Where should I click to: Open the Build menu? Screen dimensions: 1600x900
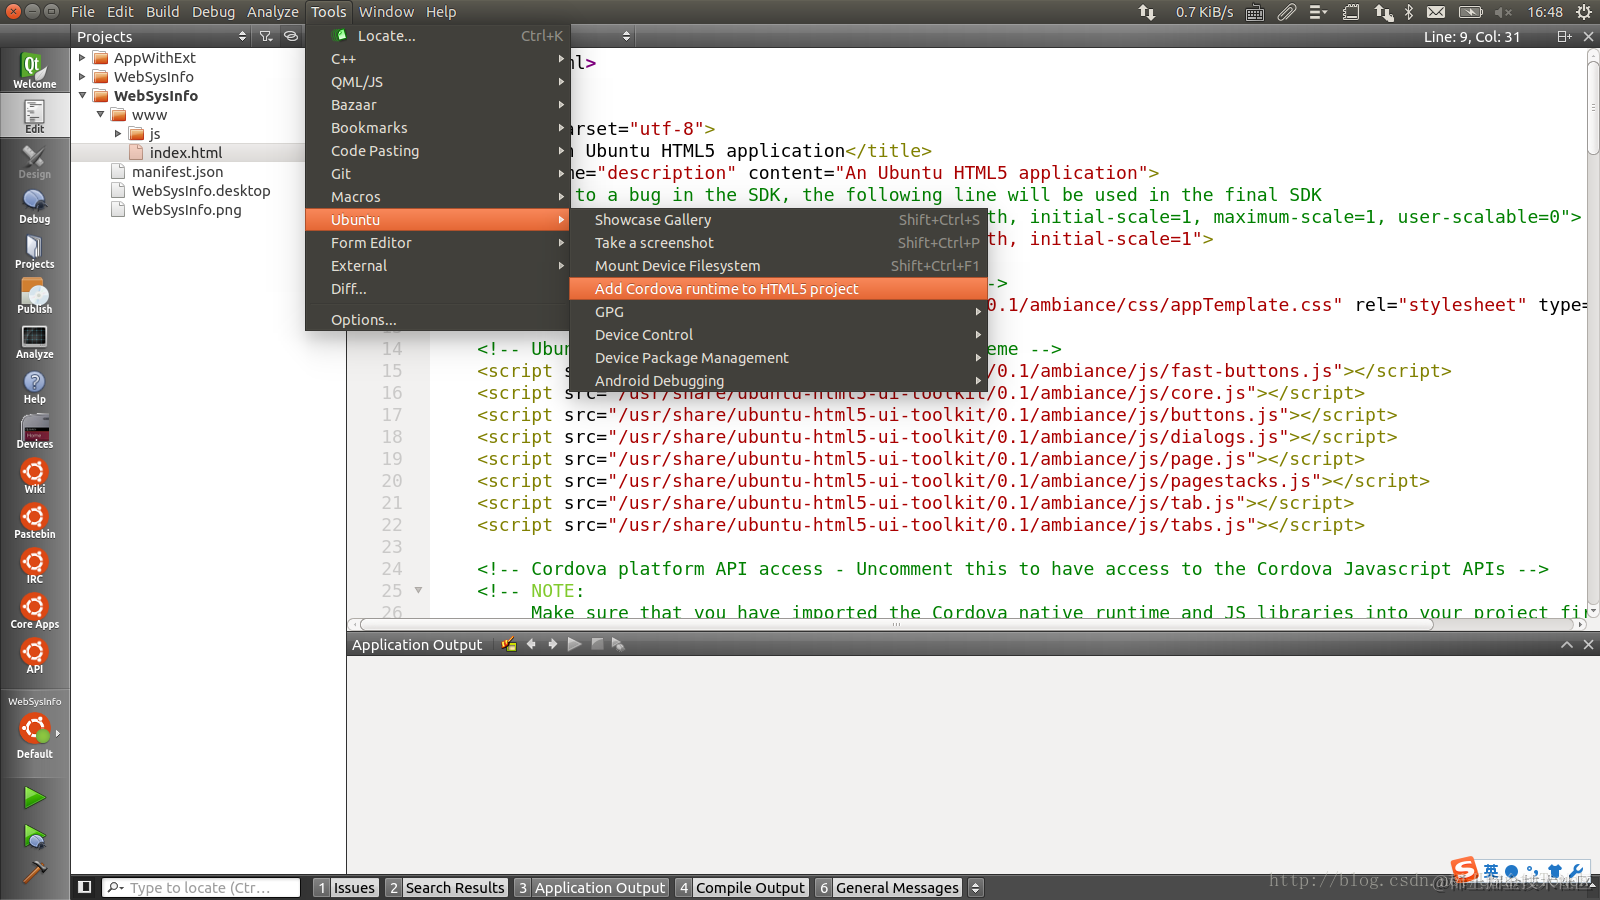coord(163,12)
